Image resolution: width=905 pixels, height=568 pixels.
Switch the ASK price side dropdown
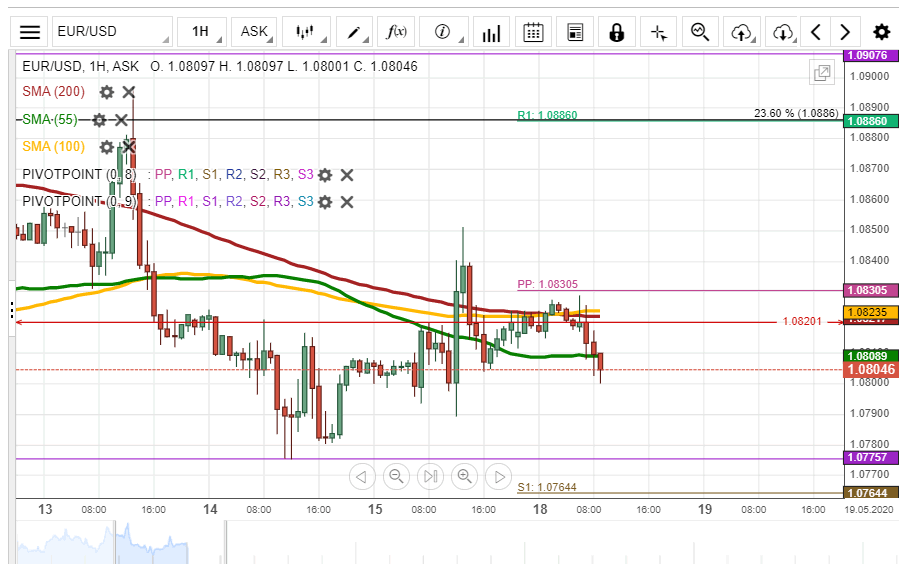[x=254, y=32]
